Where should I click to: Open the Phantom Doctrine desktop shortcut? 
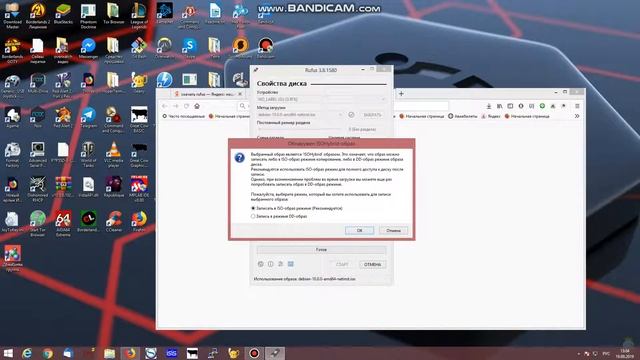[x=88, y=16]
